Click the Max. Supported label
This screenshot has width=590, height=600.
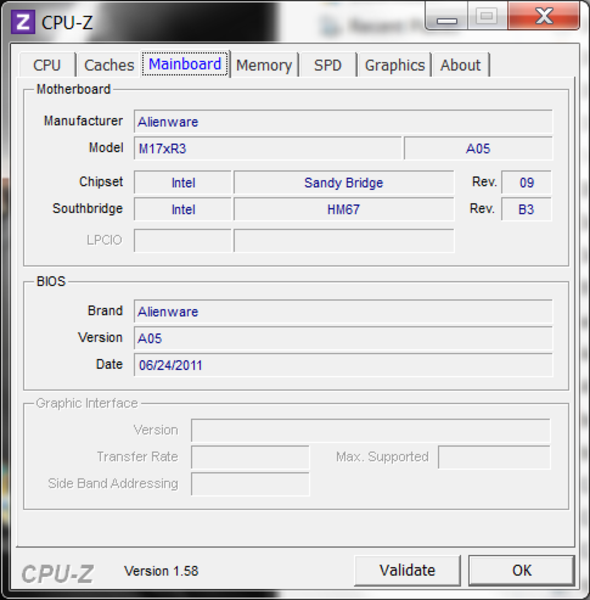point(382,457)
